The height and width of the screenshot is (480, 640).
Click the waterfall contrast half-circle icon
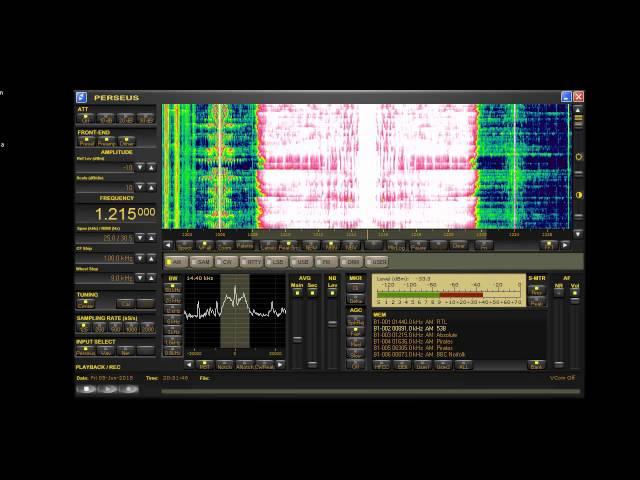pyautogui.click(x=579, y=195)
